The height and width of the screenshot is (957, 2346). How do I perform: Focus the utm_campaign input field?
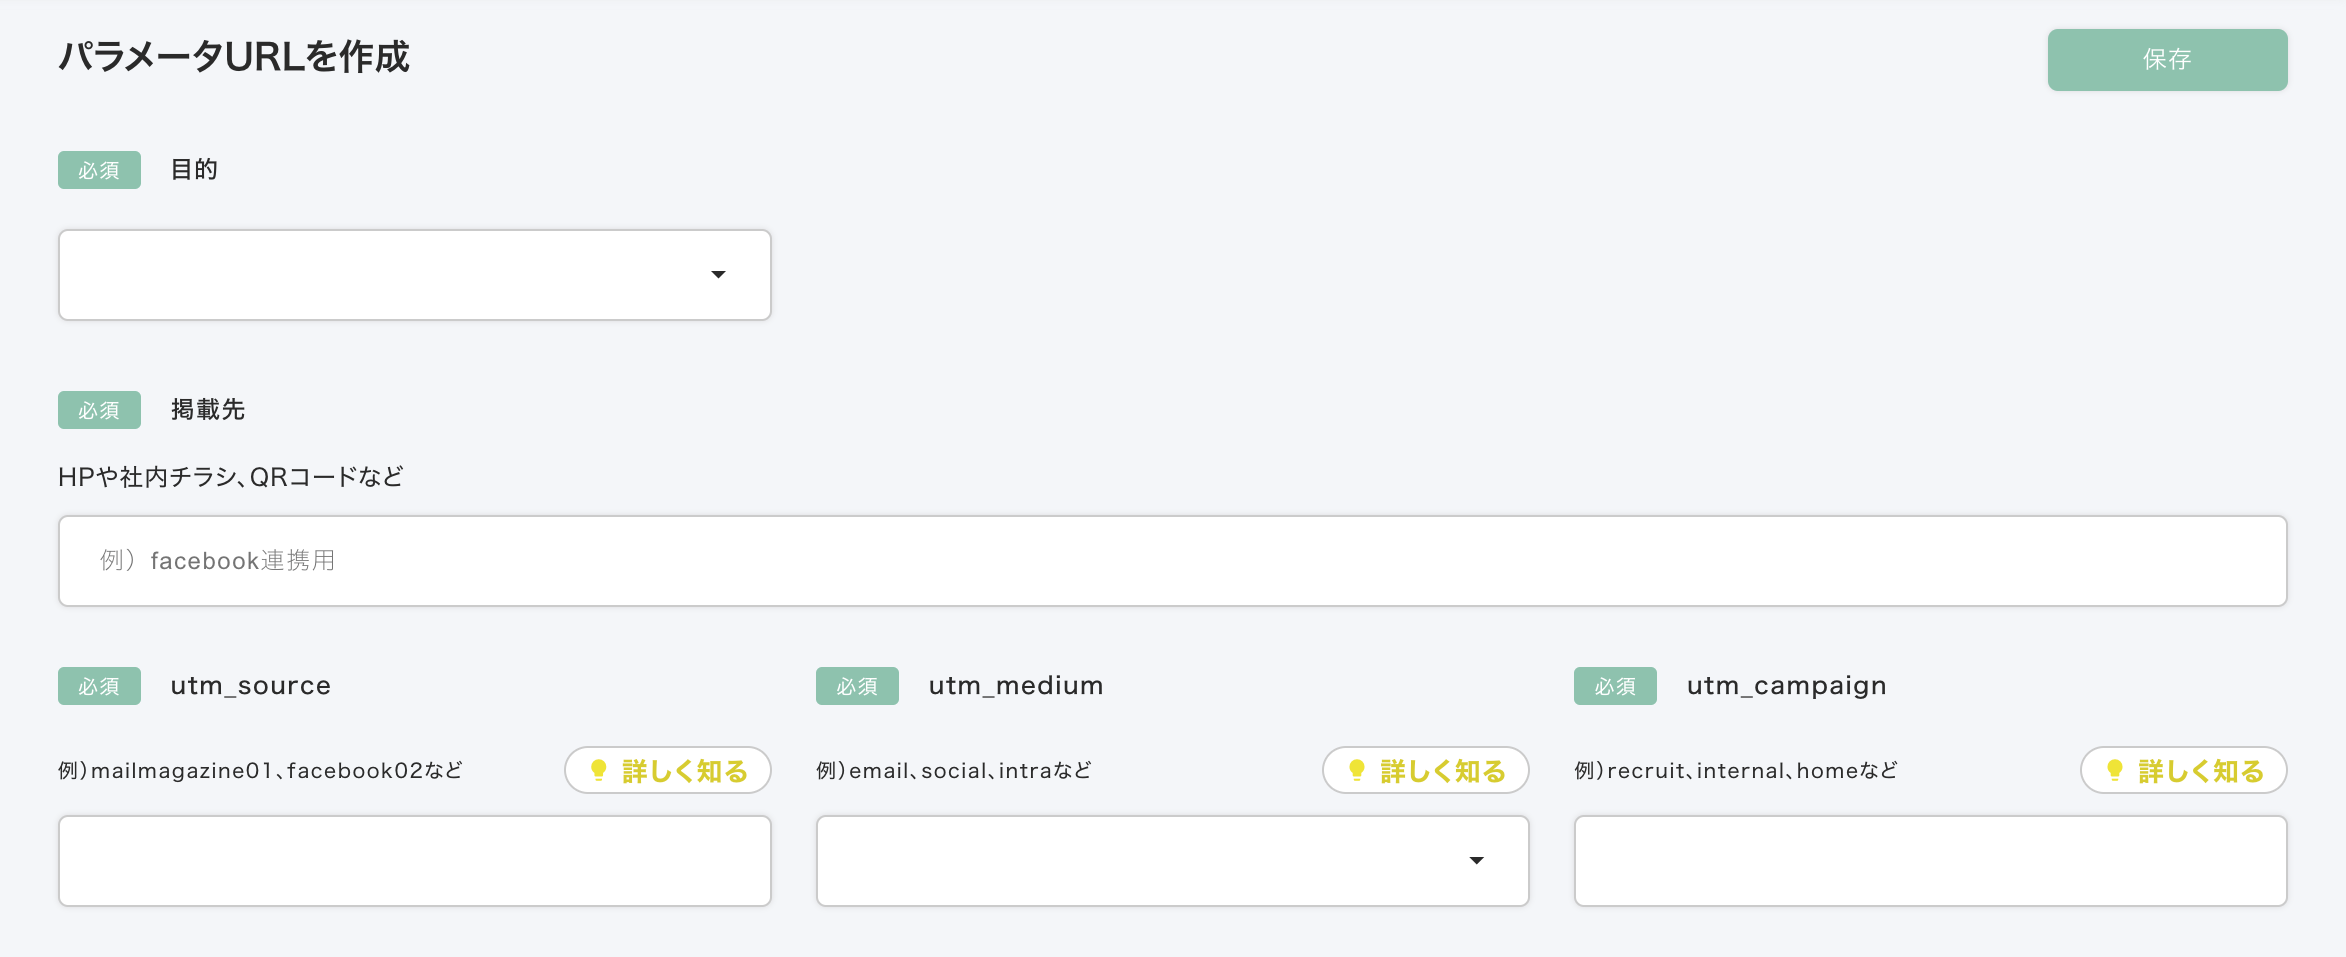[x=1930, y=861]
